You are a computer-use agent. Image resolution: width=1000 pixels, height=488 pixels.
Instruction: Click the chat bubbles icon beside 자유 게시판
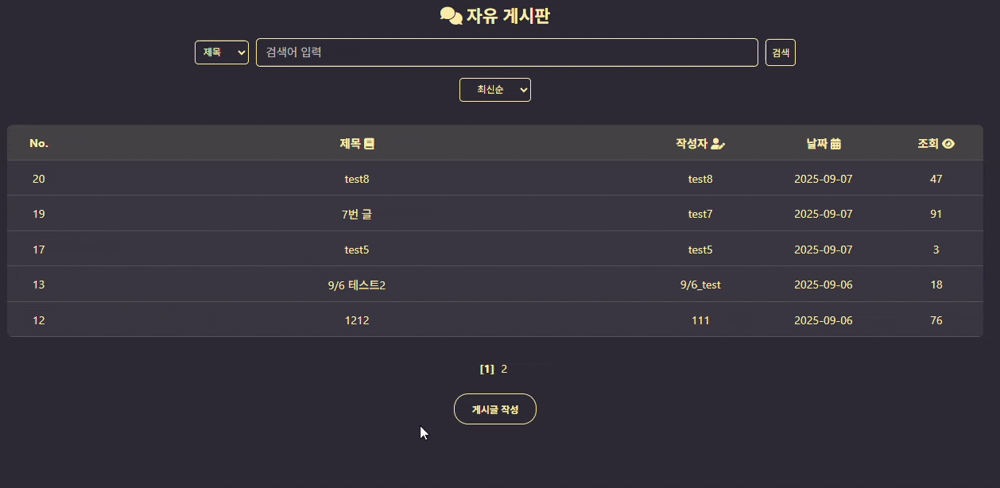tap(452, 16)
